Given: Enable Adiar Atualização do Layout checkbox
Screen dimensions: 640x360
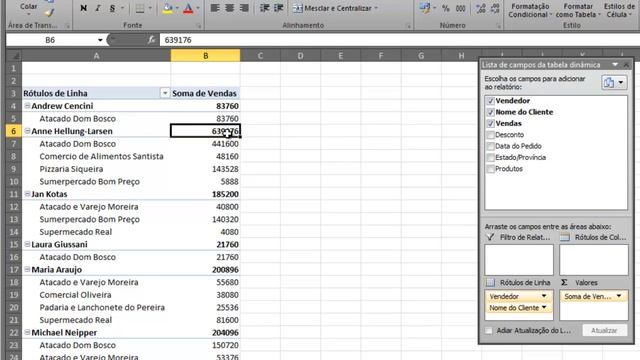Looking at the screenshot, I should click(x=489, y=331).
